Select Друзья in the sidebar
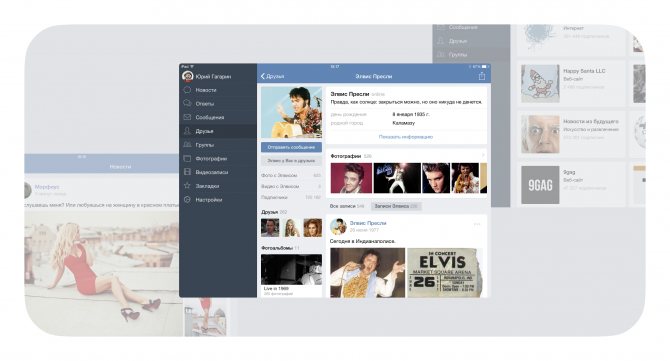670x361 pixels. pos(218,131)
